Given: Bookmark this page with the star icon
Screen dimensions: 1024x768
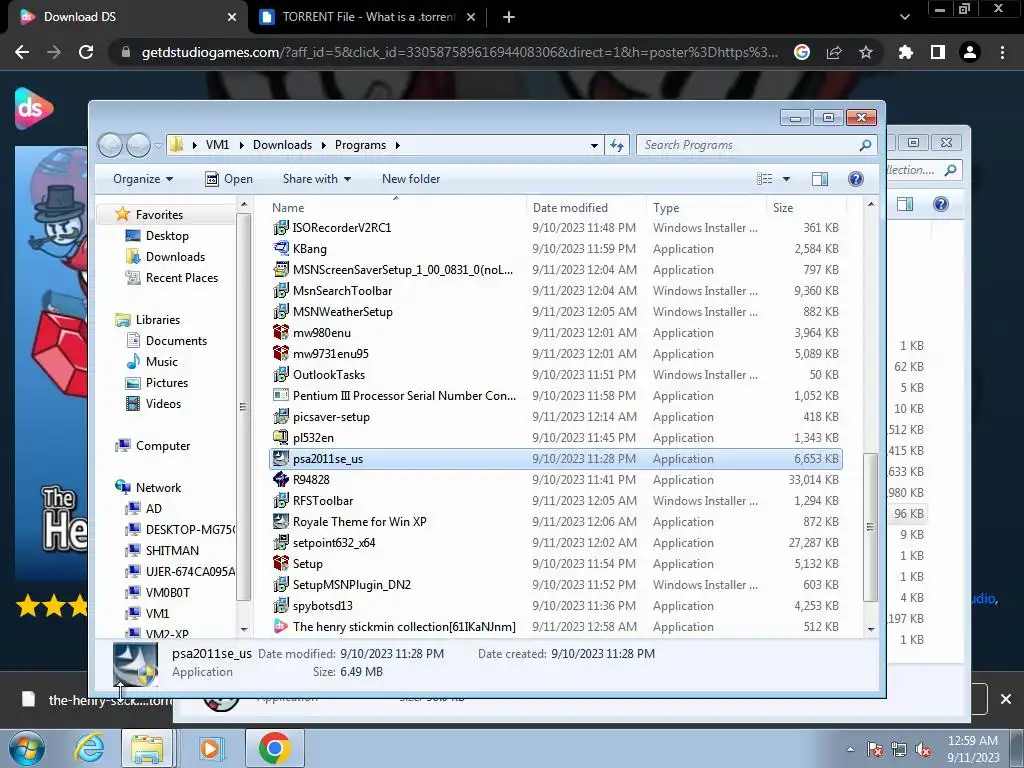Looking at the screenshot, I should [x=866, y=52].
